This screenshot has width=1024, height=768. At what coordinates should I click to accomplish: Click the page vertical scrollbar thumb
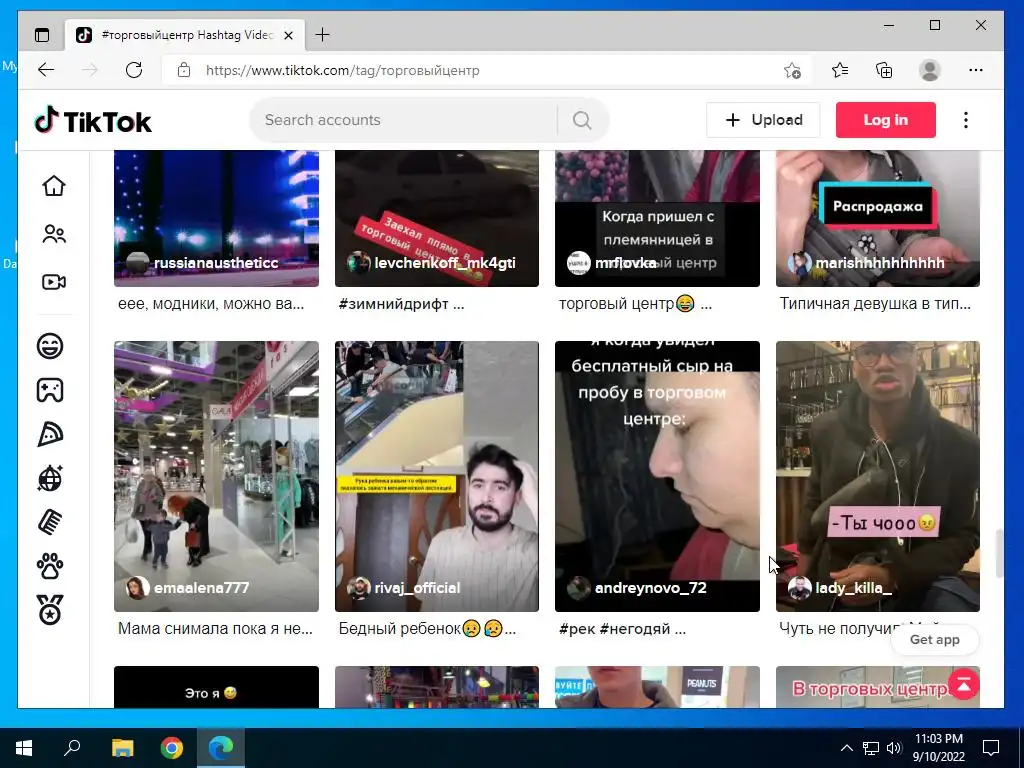pos(999,554)
